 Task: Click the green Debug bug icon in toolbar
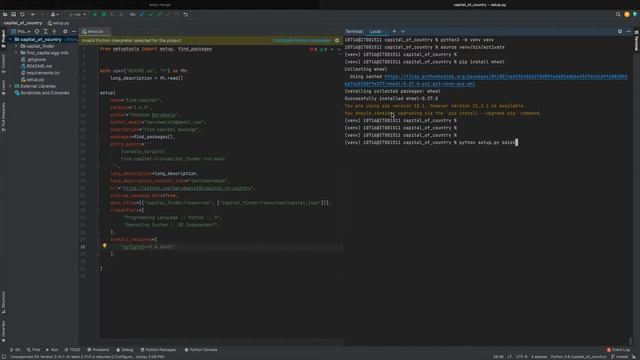(104, 14)
